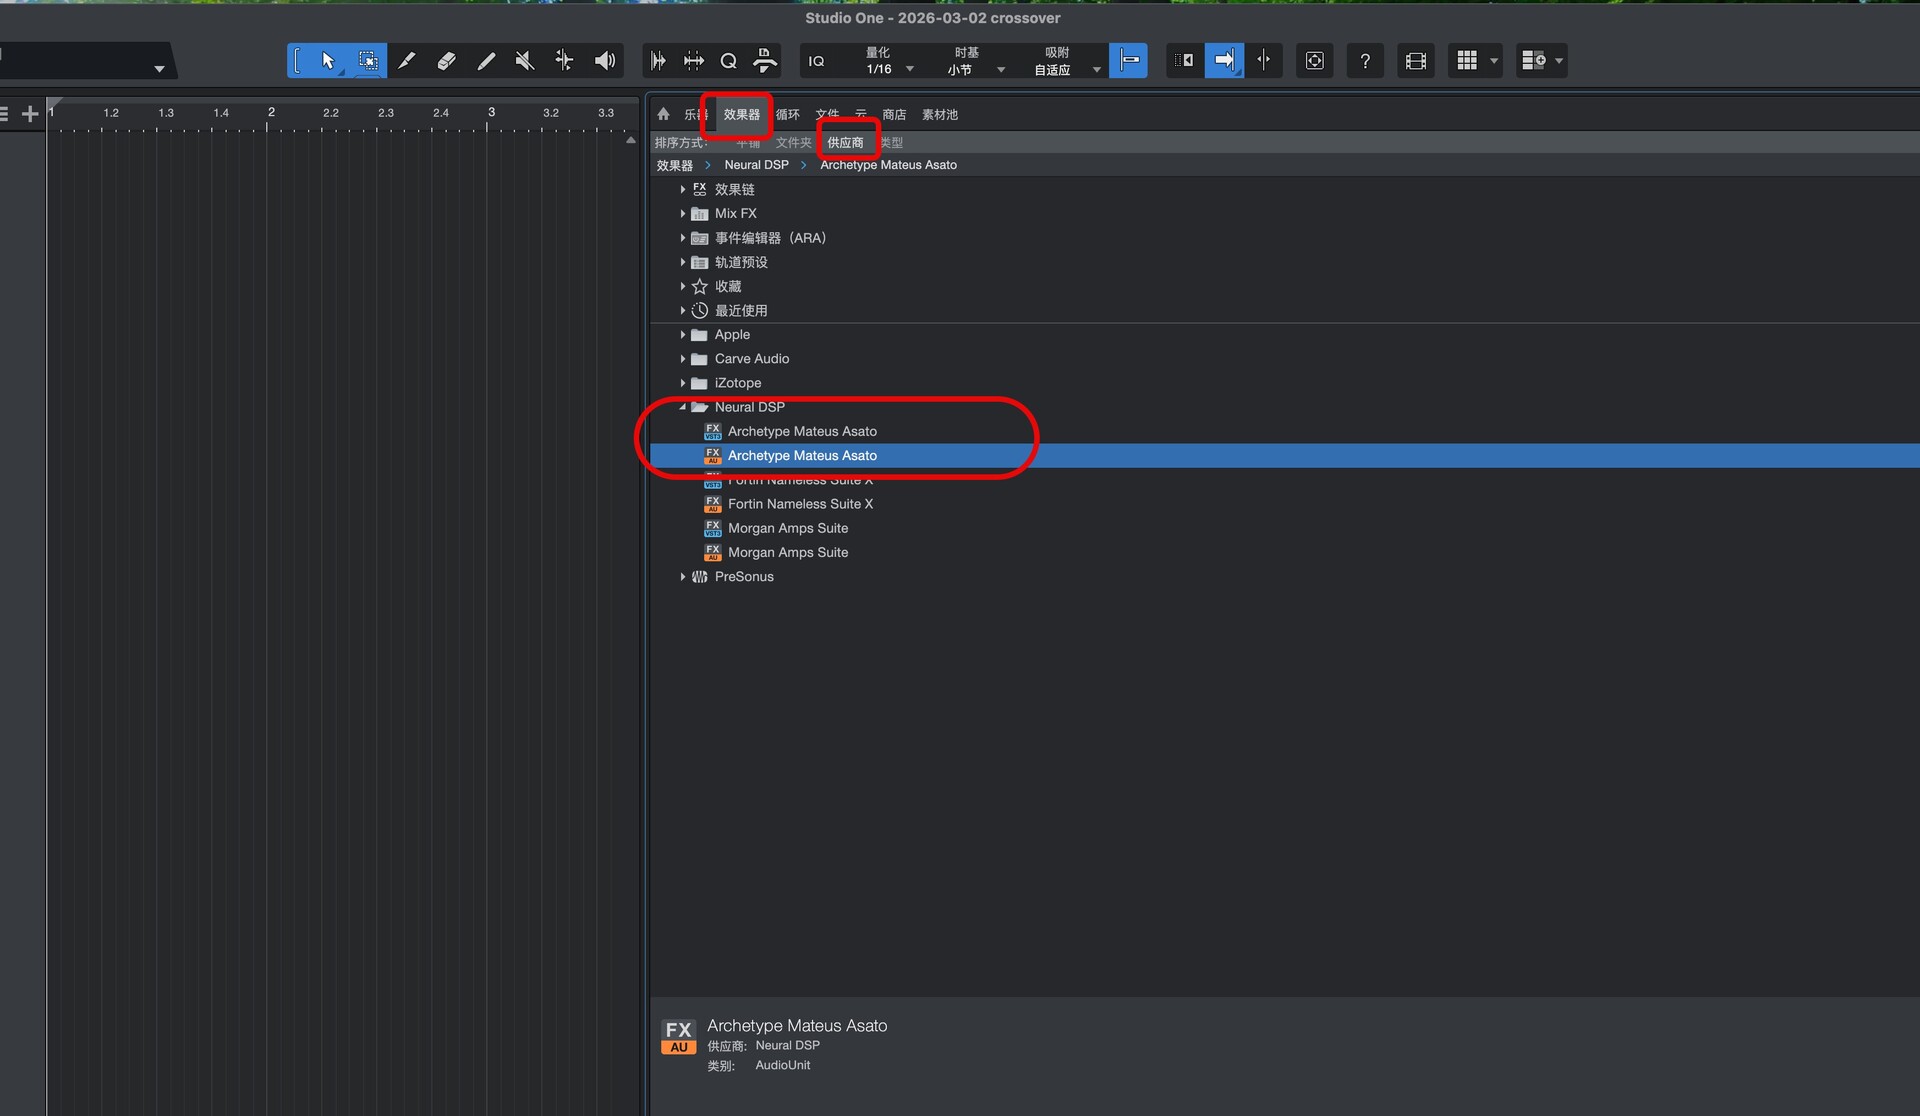The width and height of the screenshot is (1920, 1116).
Task: Sort effects by 文件夹
Action: pyautogui.click(x=793, y=143)
